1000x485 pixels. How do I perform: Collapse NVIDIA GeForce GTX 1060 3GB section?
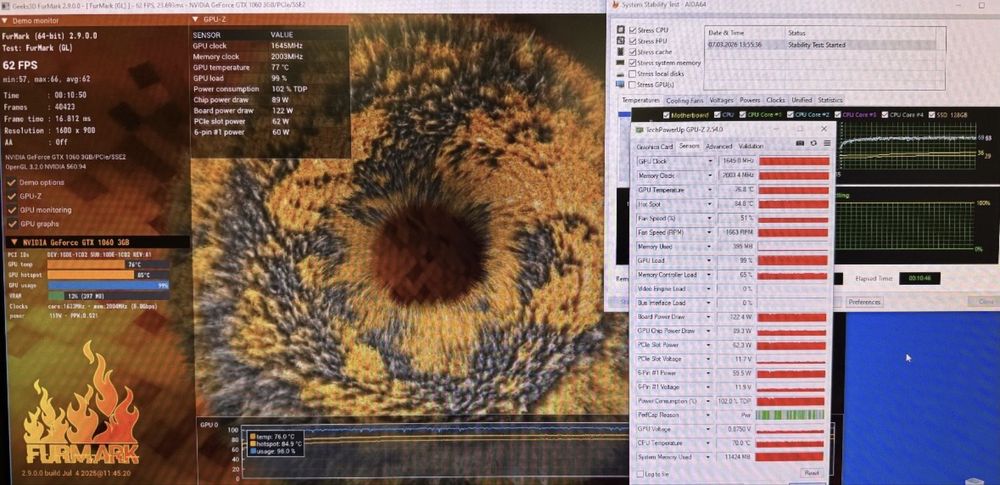13,242
